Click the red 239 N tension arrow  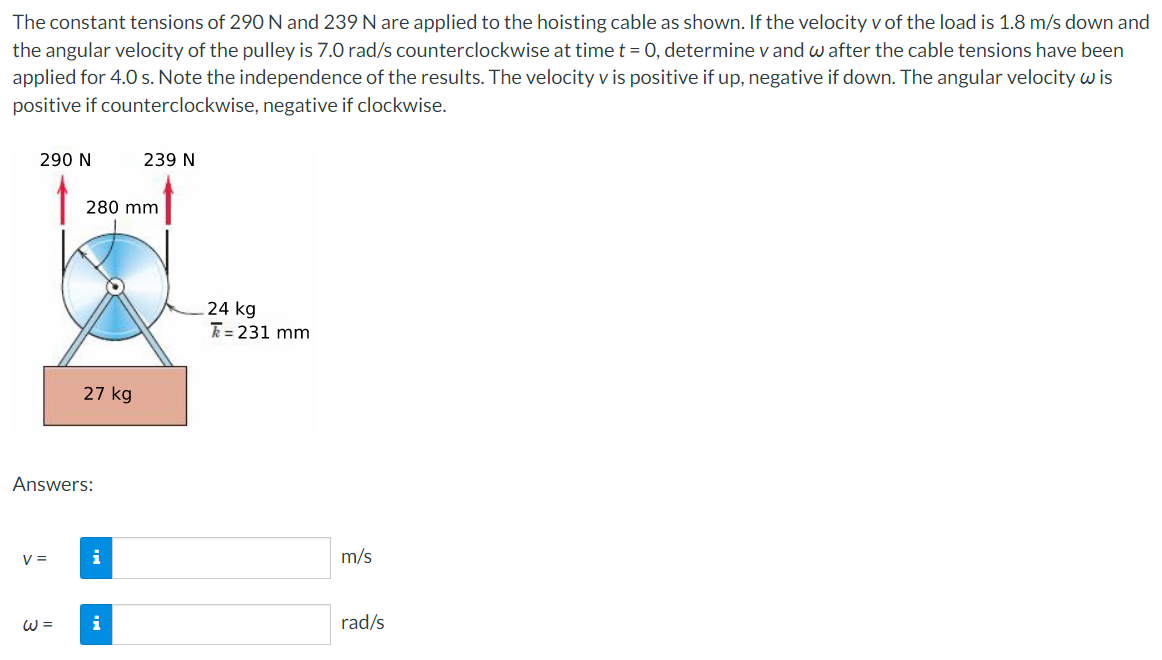click(x=168, y=199)
